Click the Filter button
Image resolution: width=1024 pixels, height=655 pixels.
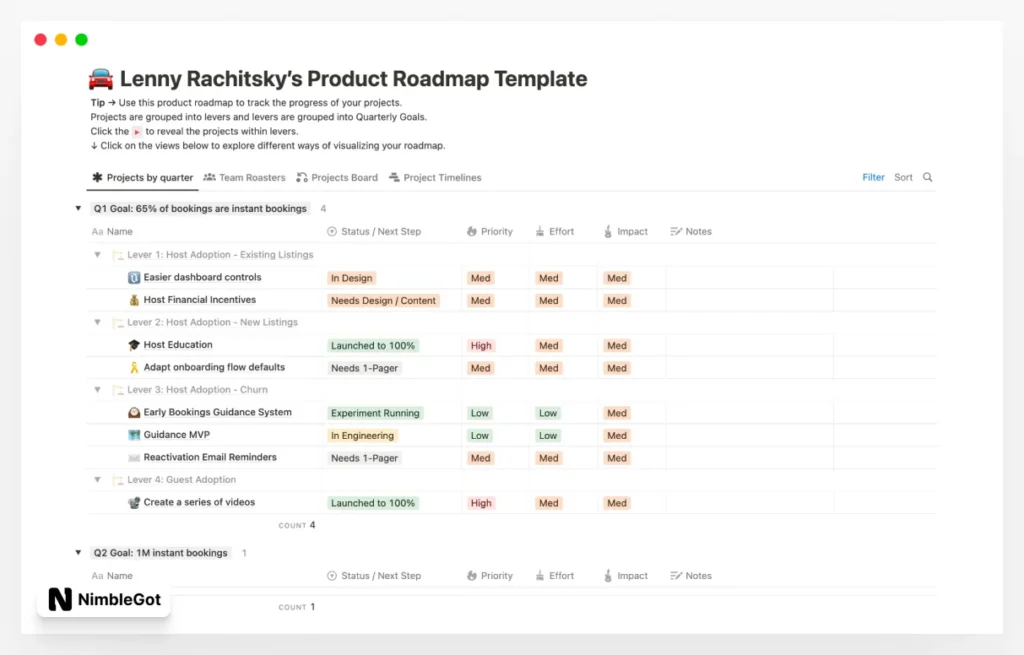873,177
